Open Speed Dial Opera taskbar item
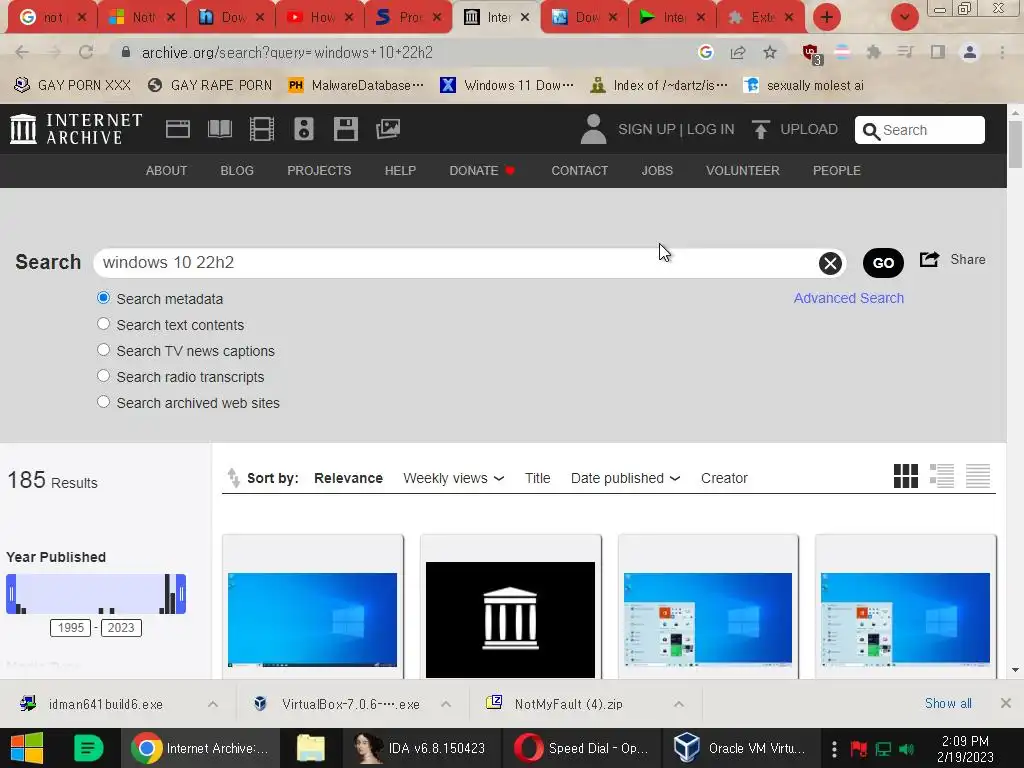The width and height of the screenshot is (1024, 768). click(583, 748)
